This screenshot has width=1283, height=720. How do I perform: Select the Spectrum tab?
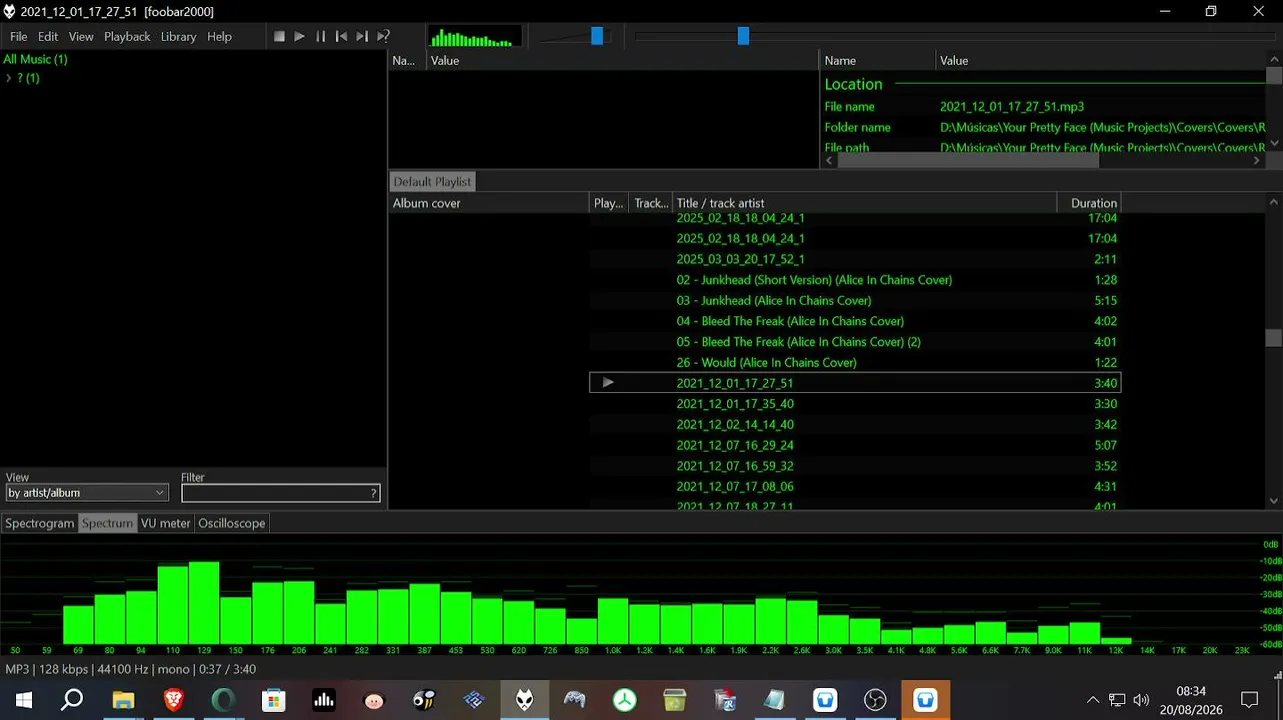pyautogui.click(x=107, y=523)
